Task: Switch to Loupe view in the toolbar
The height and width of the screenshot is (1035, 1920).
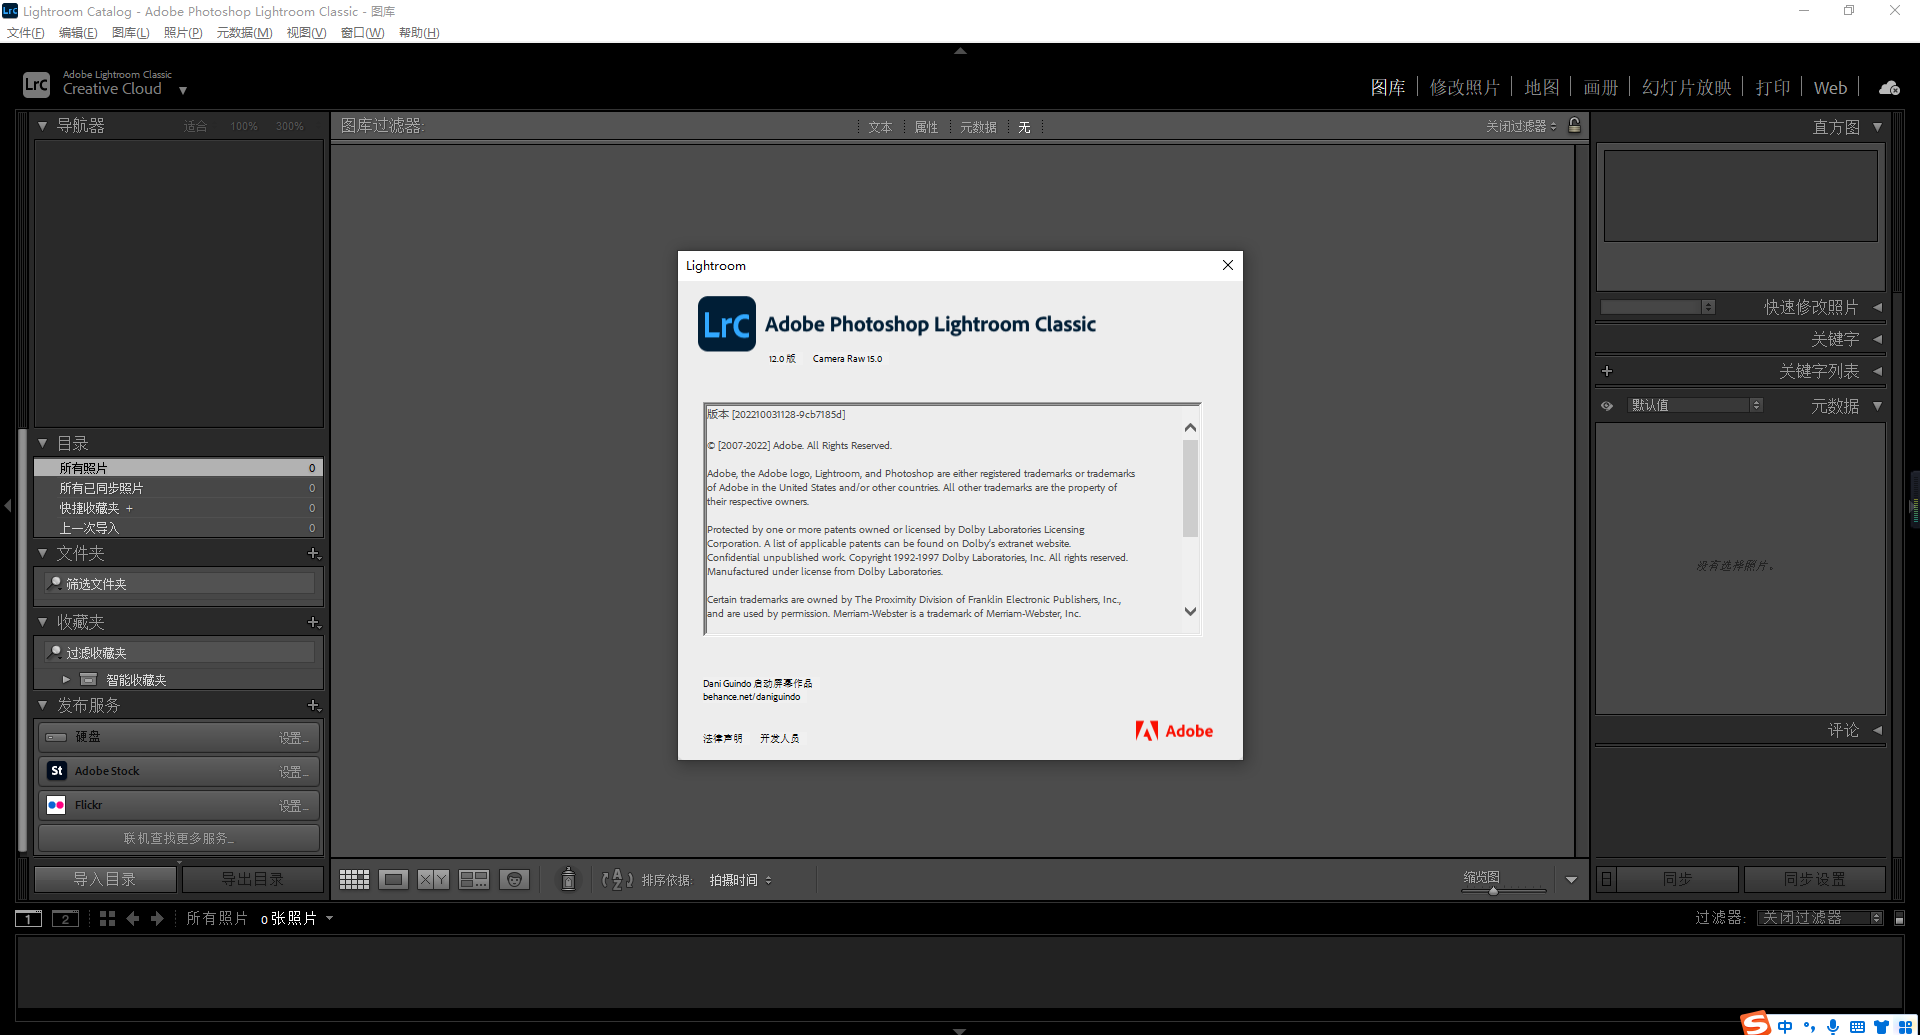Action: pos(393,879)
